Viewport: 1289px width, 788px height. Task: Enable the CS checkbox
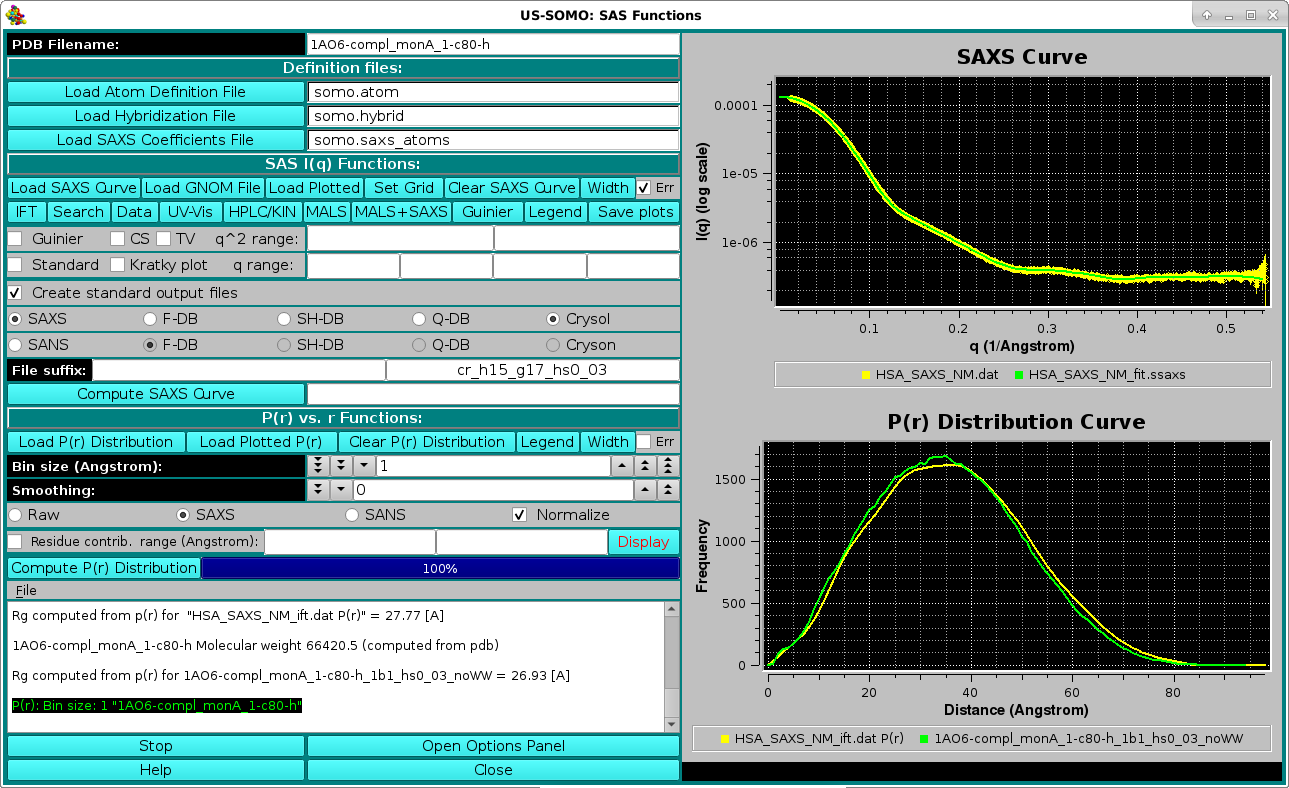pyautogui.click(x=117, y=239)
